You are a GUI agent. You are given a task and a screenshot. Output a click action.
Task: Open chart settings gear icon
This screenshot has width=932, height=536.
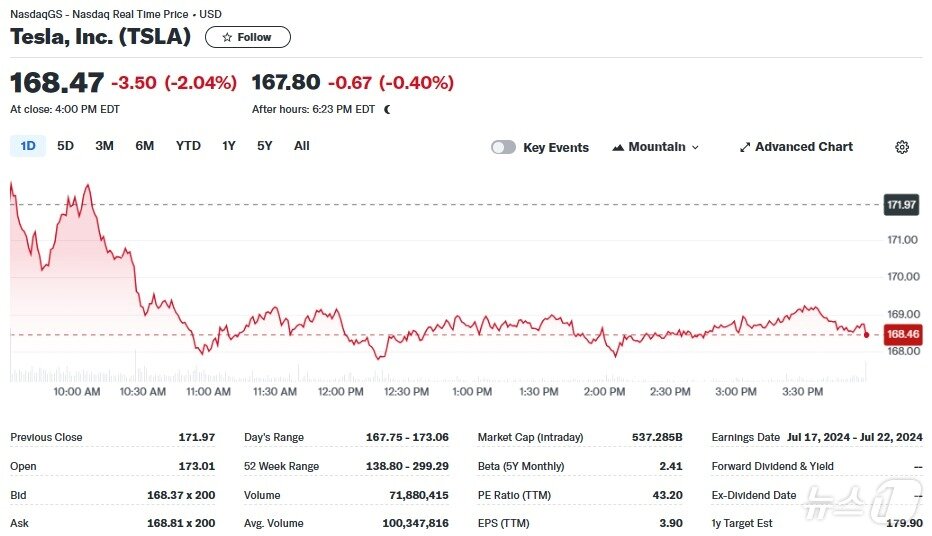(x=902, y=147)
